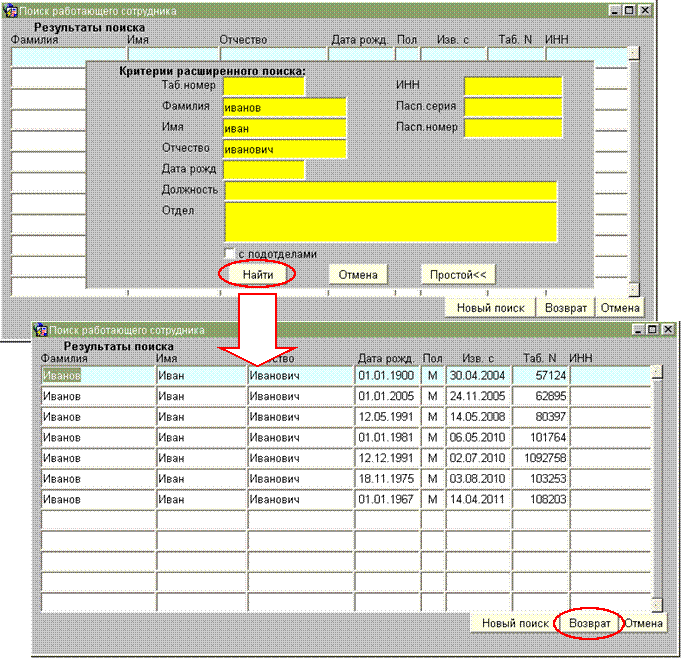Switch to simple search with Простой<<
Image resolution: width=682 pixels, height=659 pixels.
(458, 274)
